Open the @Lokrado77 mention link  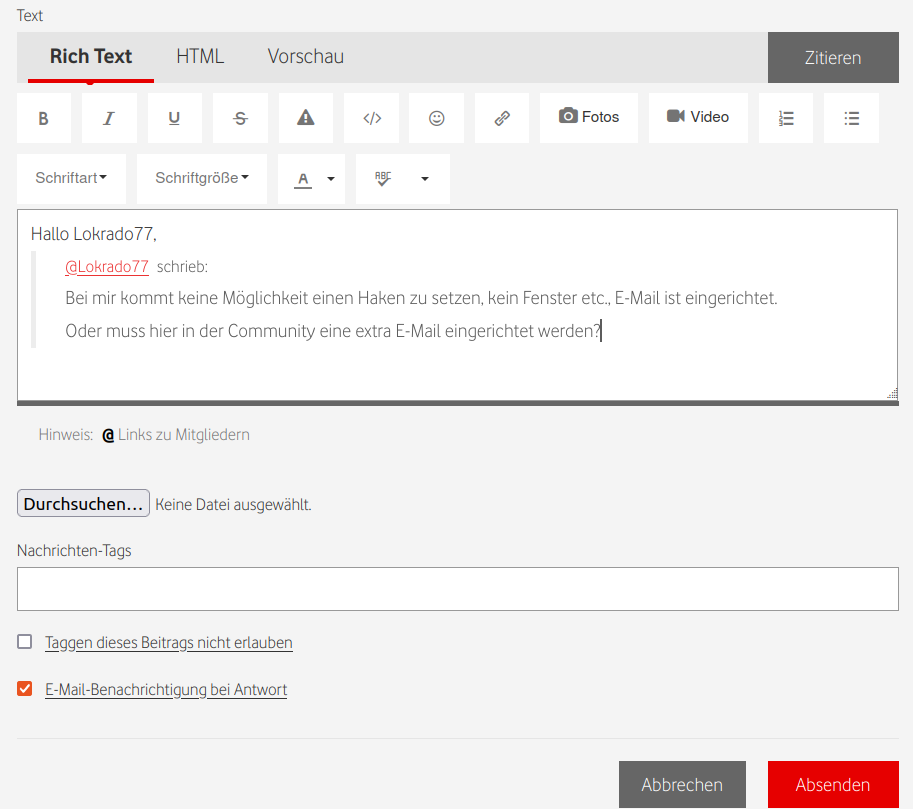point(107,267)
